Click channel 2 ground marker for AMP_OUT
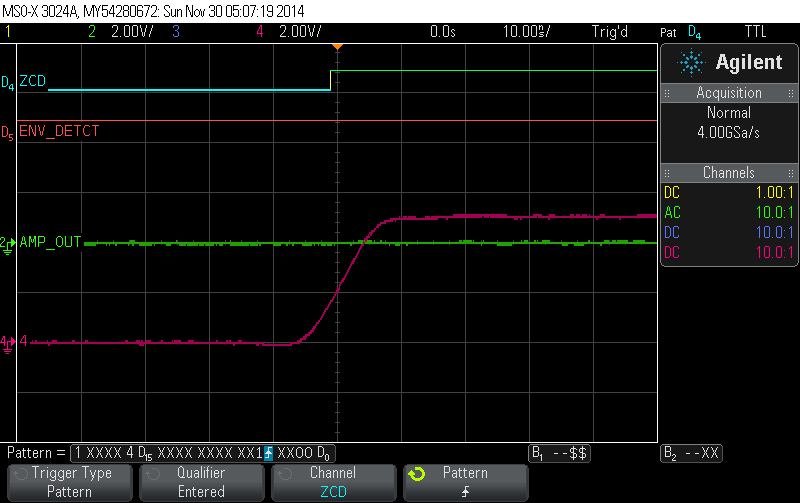This screenshot has width=800, height=503. [8, 242]
